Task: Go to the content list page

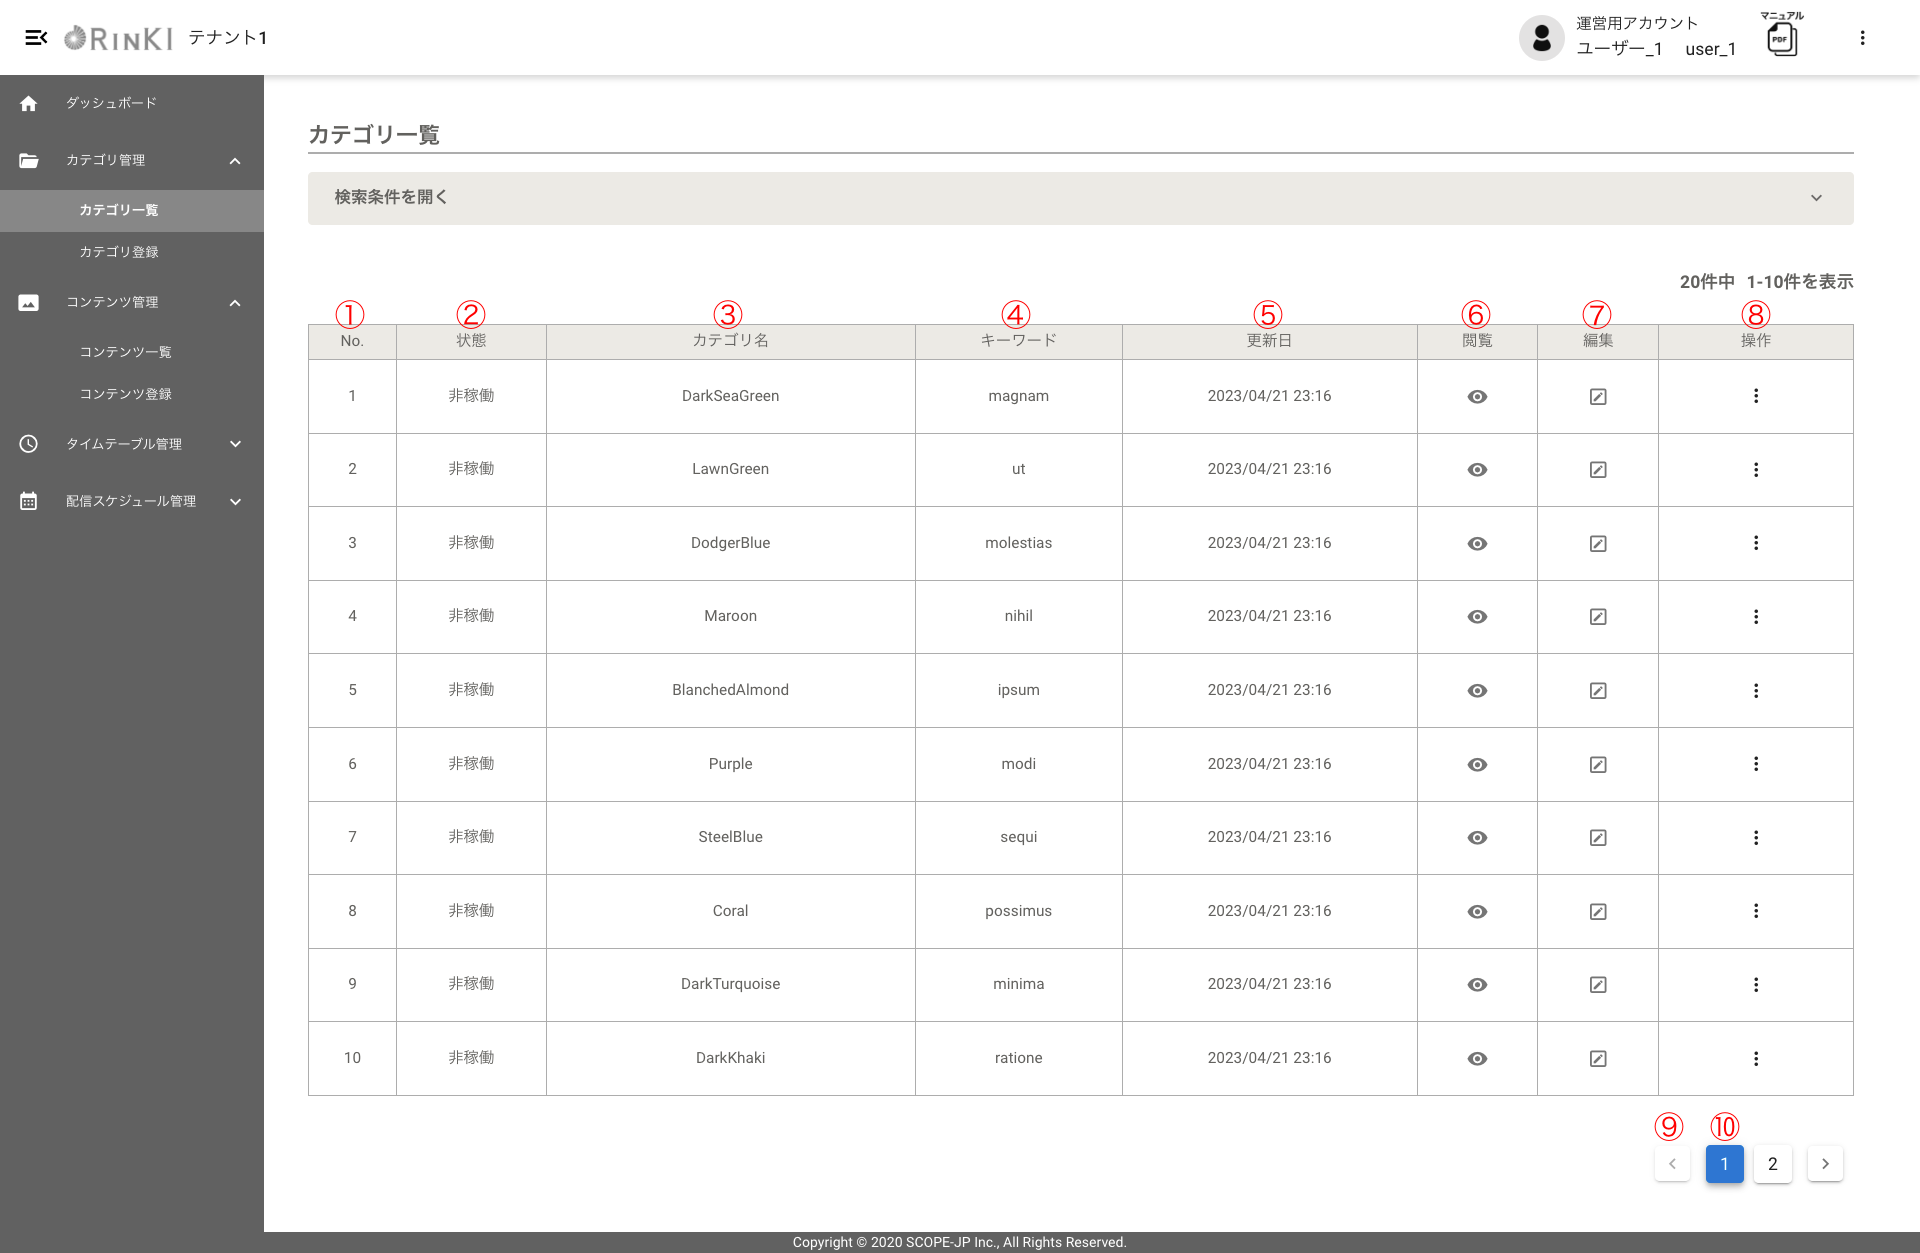Action: [x=126, y=352]
